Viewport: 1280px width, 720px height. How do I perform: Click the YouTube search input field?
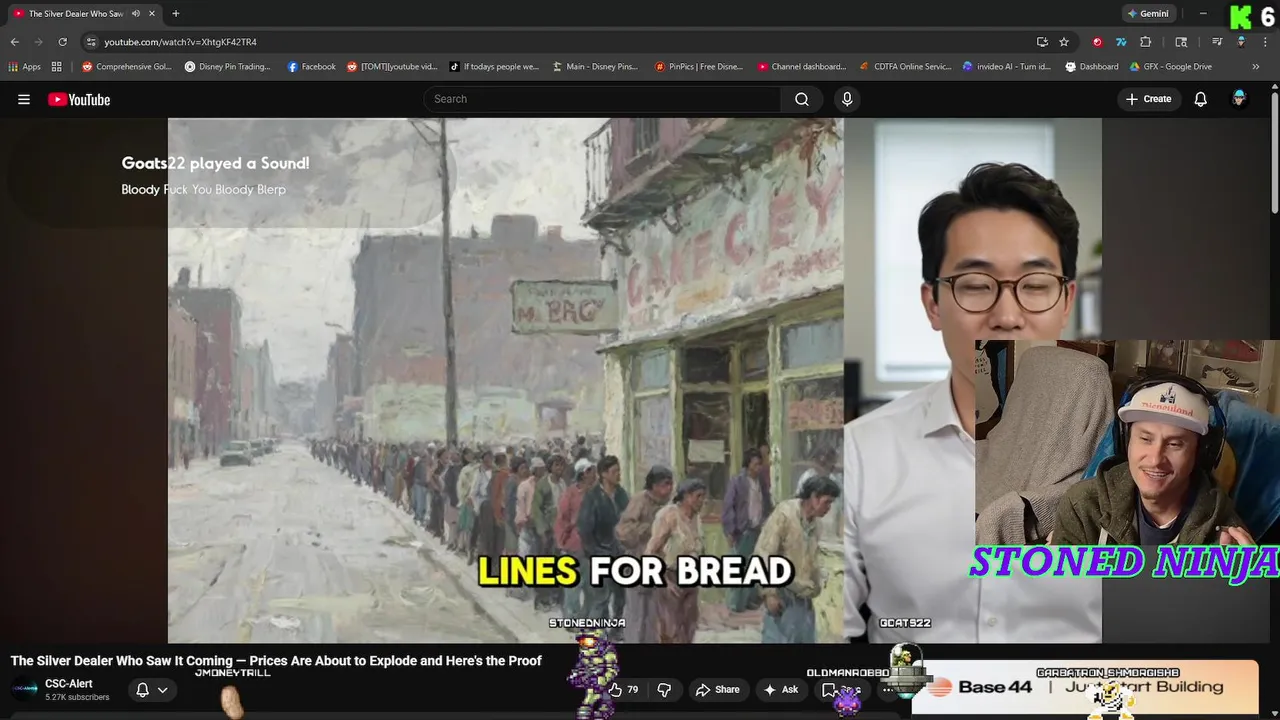click(x=603, y=99)
